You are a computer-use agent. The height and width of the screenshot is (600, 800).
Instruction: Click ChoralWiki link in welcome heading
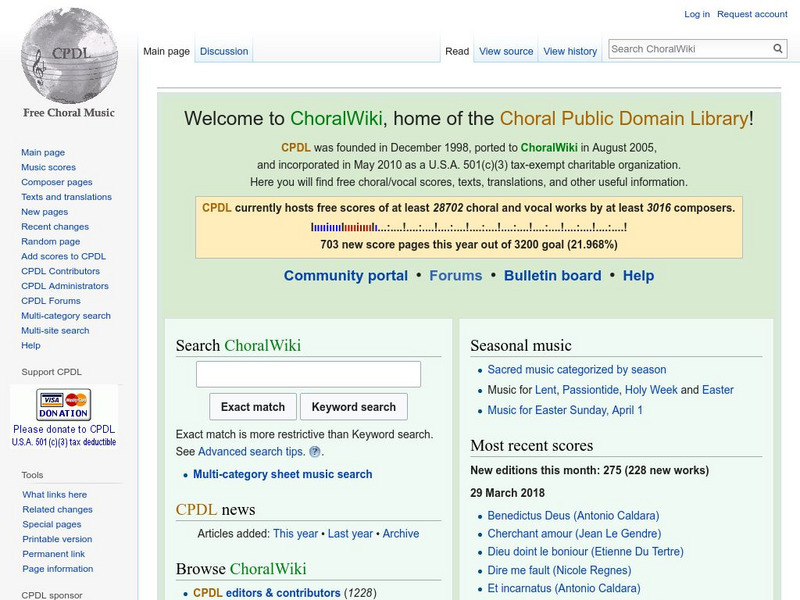(336, 118)
